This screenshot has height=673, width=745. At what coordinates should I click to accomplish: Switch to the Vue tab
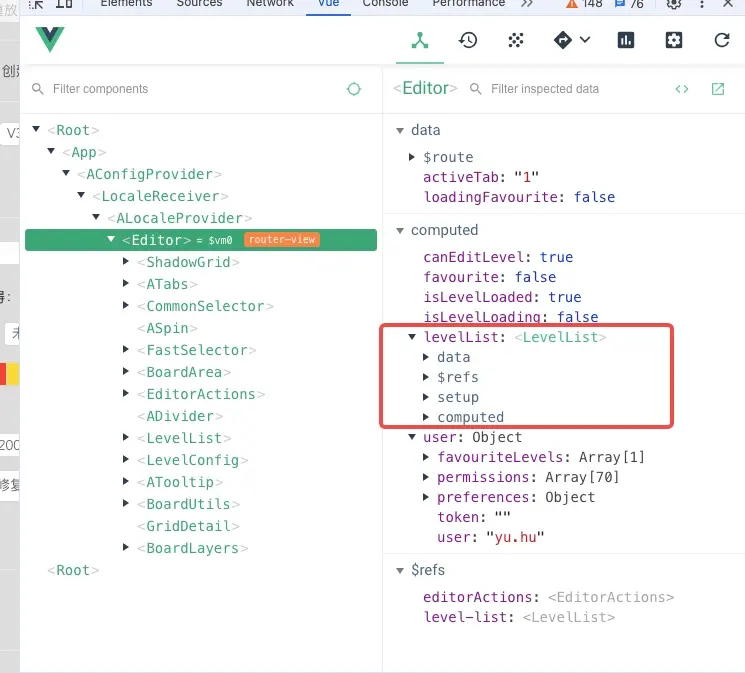(x=328, y=4)
